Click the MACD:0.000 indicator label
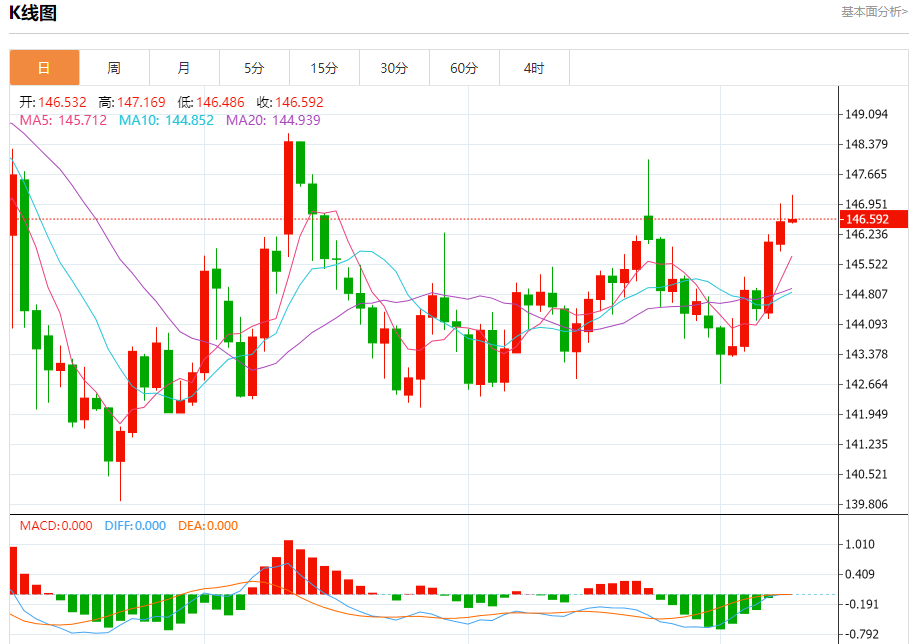Screen dimensions: 914x644 (56, 526)
